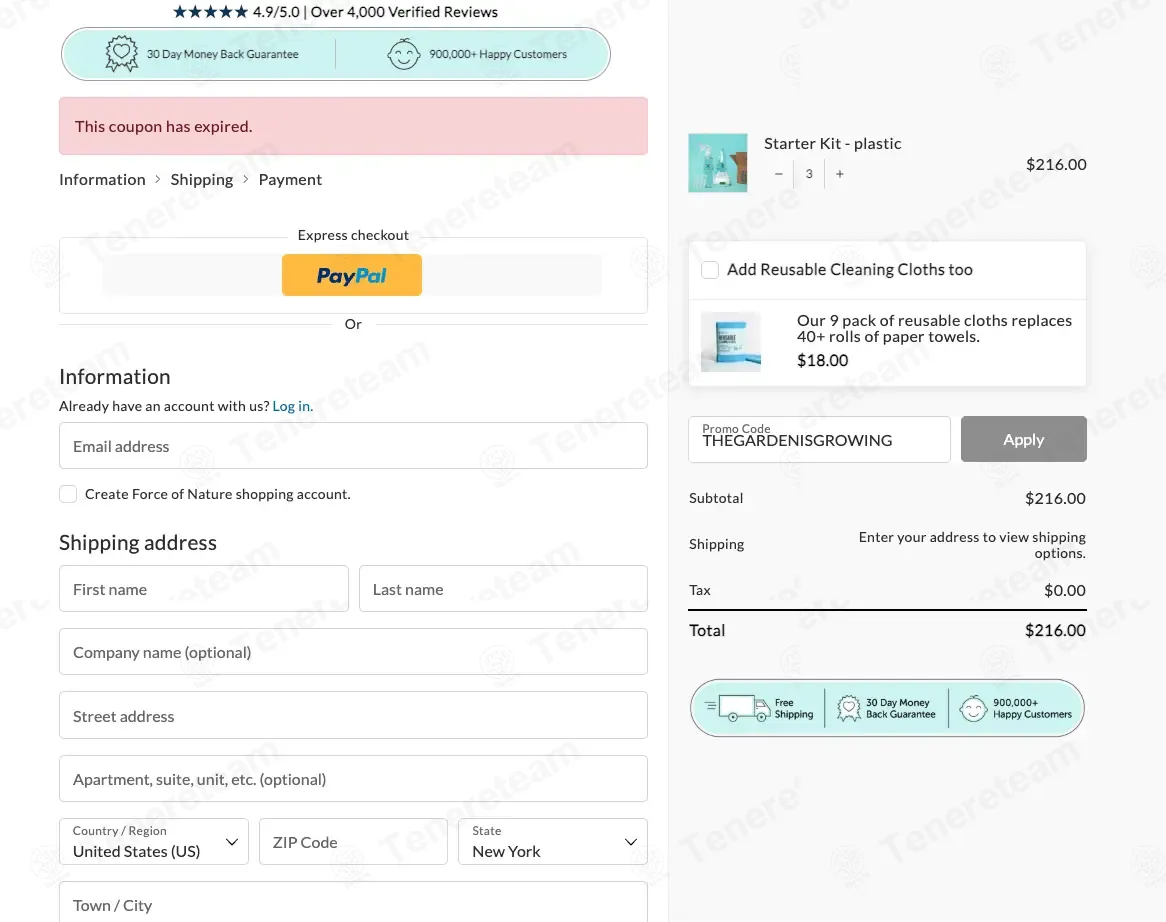1166x922 pixels.
Task: Open the Country / Region dropdown
Action: point(154,842)
